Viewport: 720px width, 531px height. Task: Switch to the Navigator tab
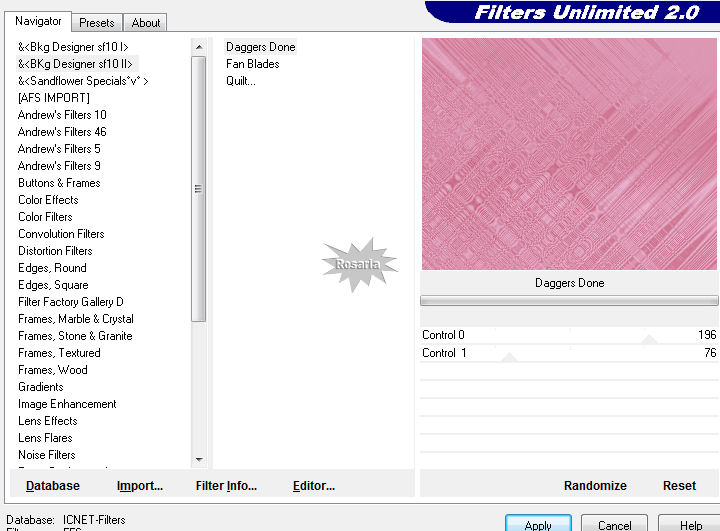(x=38, y=21)
